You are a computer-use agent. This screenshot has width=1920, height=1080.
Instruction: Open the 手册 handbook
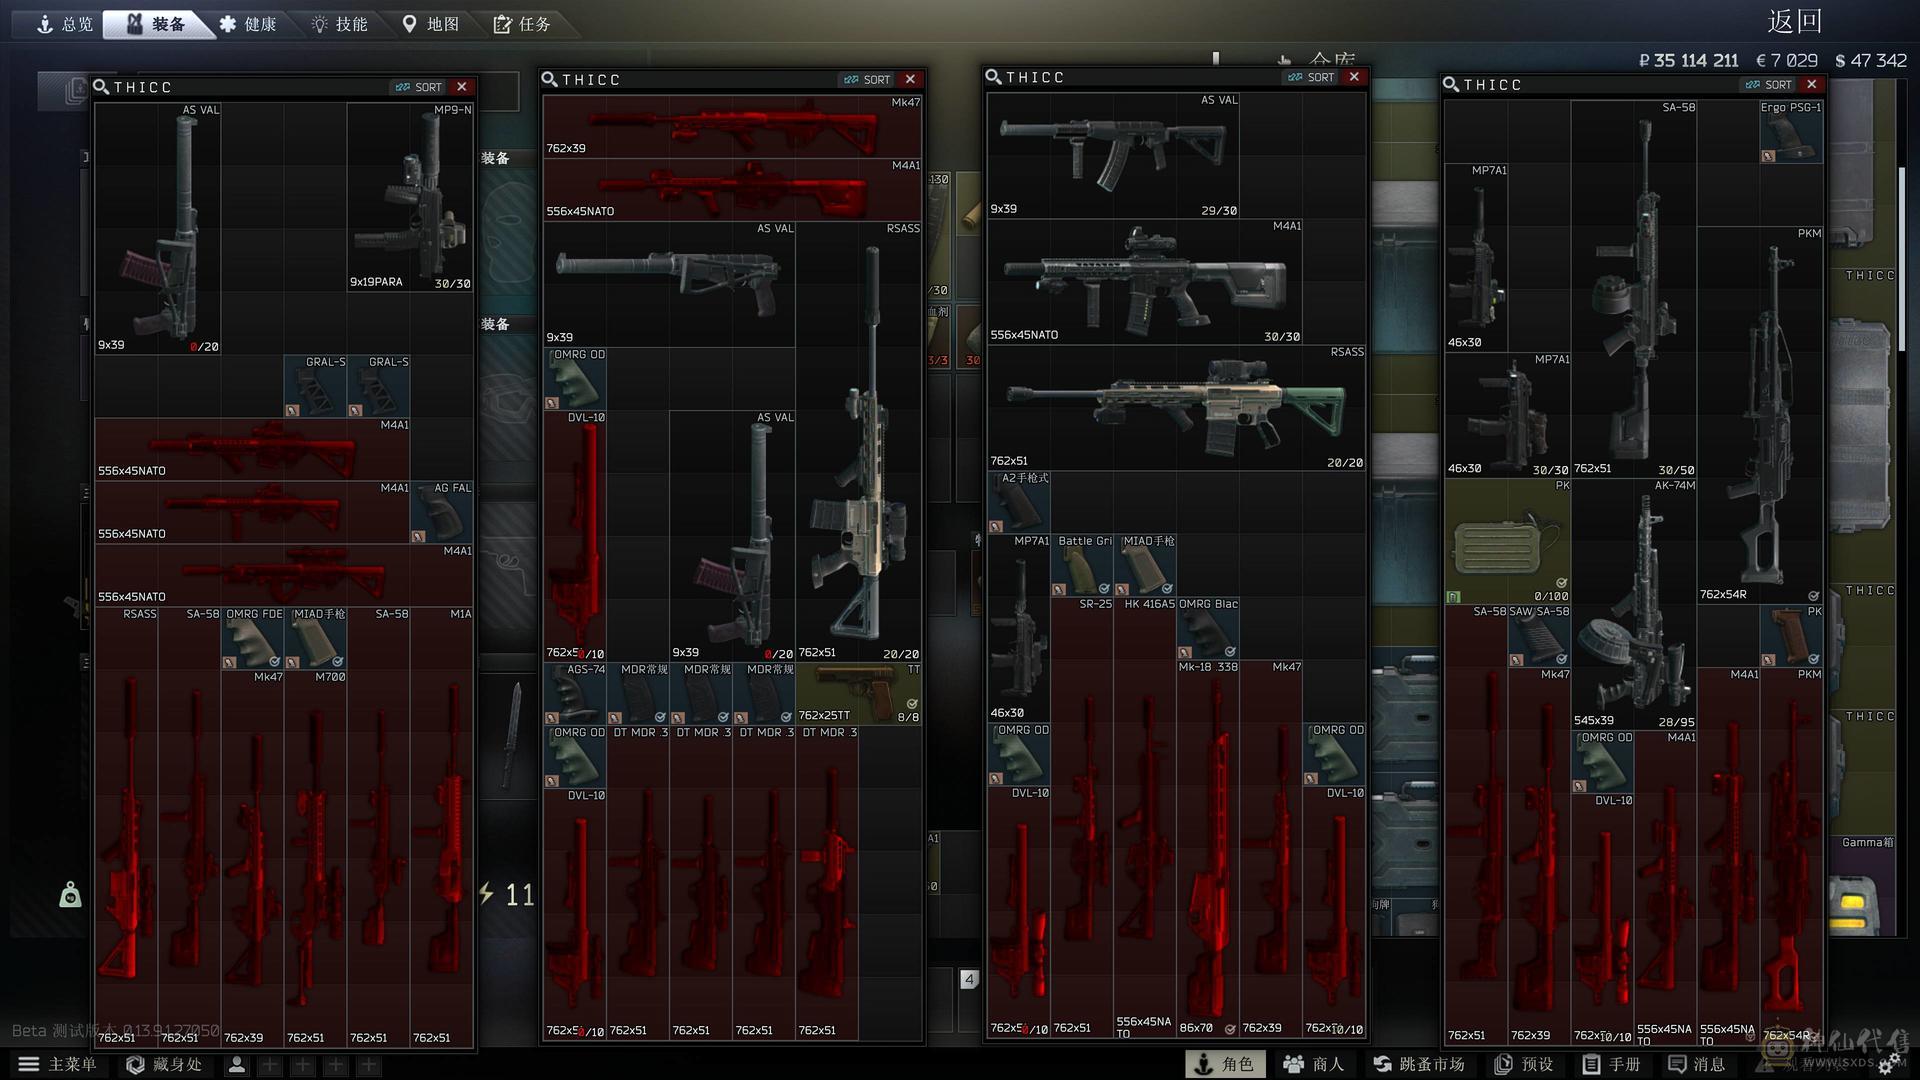(1611, 1064)
